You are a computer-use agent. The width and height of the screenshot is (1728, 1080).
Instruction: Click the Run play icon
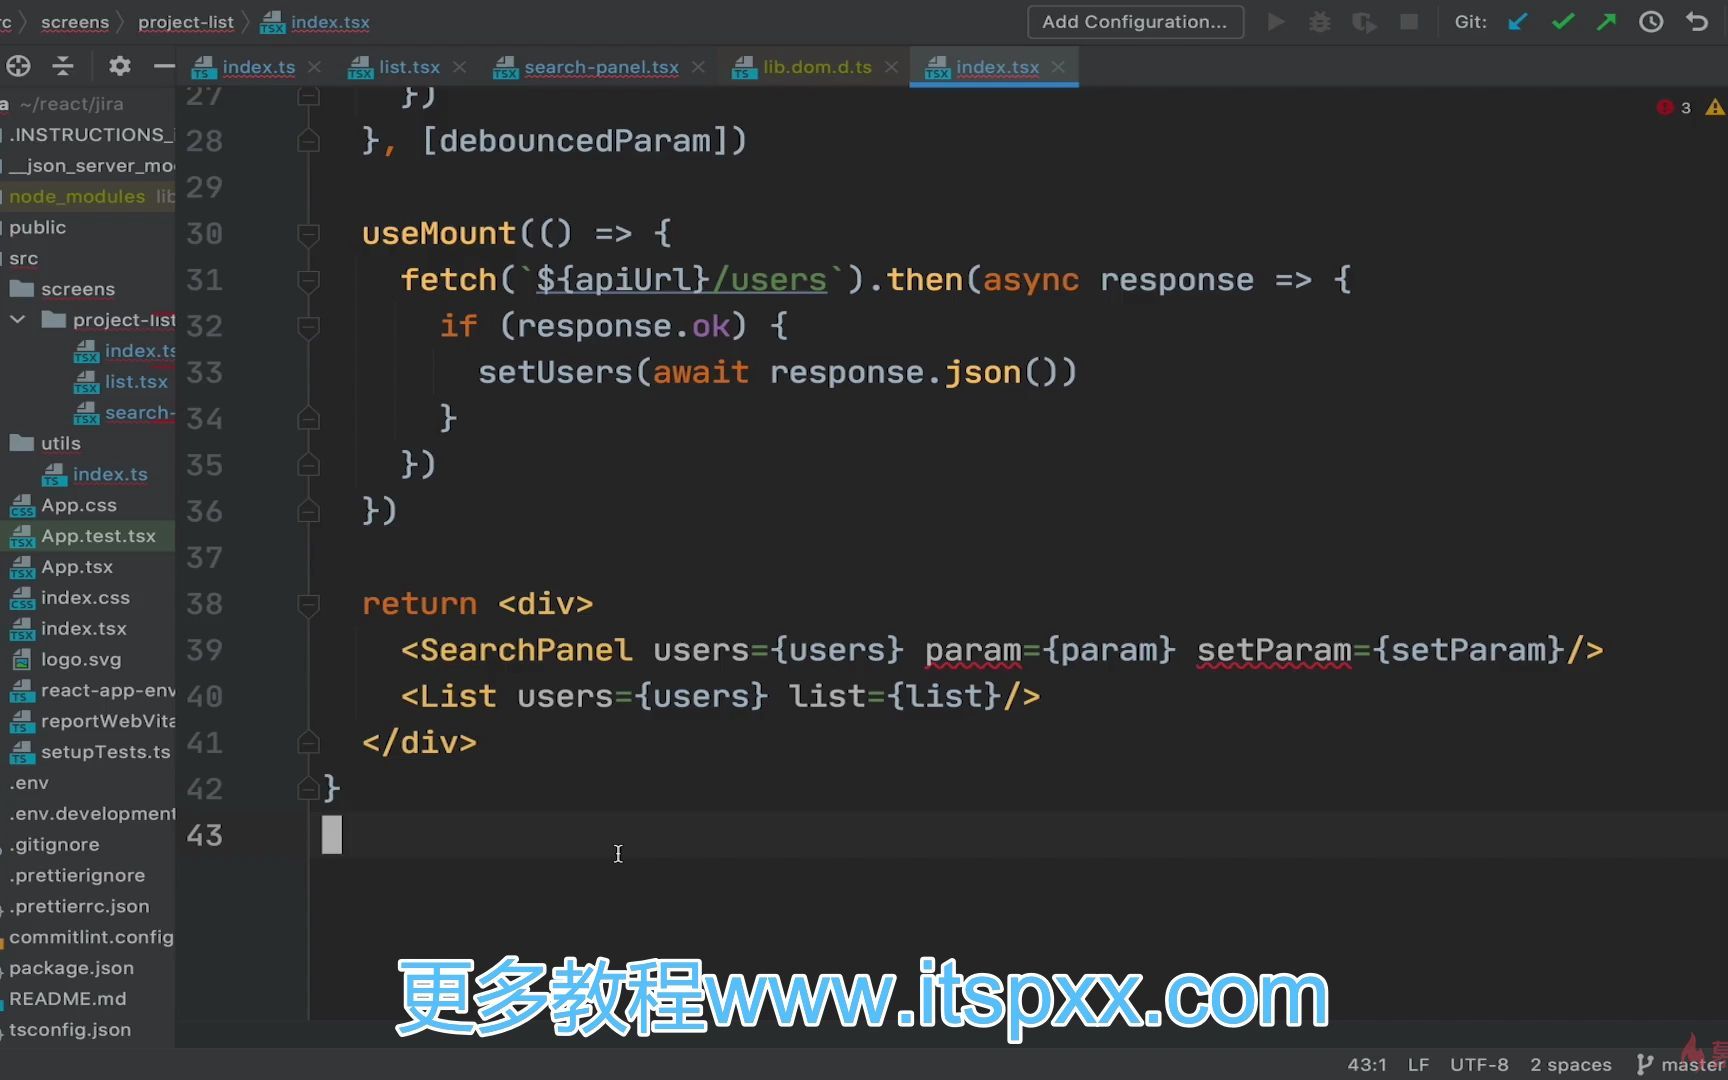point(1276,22)
